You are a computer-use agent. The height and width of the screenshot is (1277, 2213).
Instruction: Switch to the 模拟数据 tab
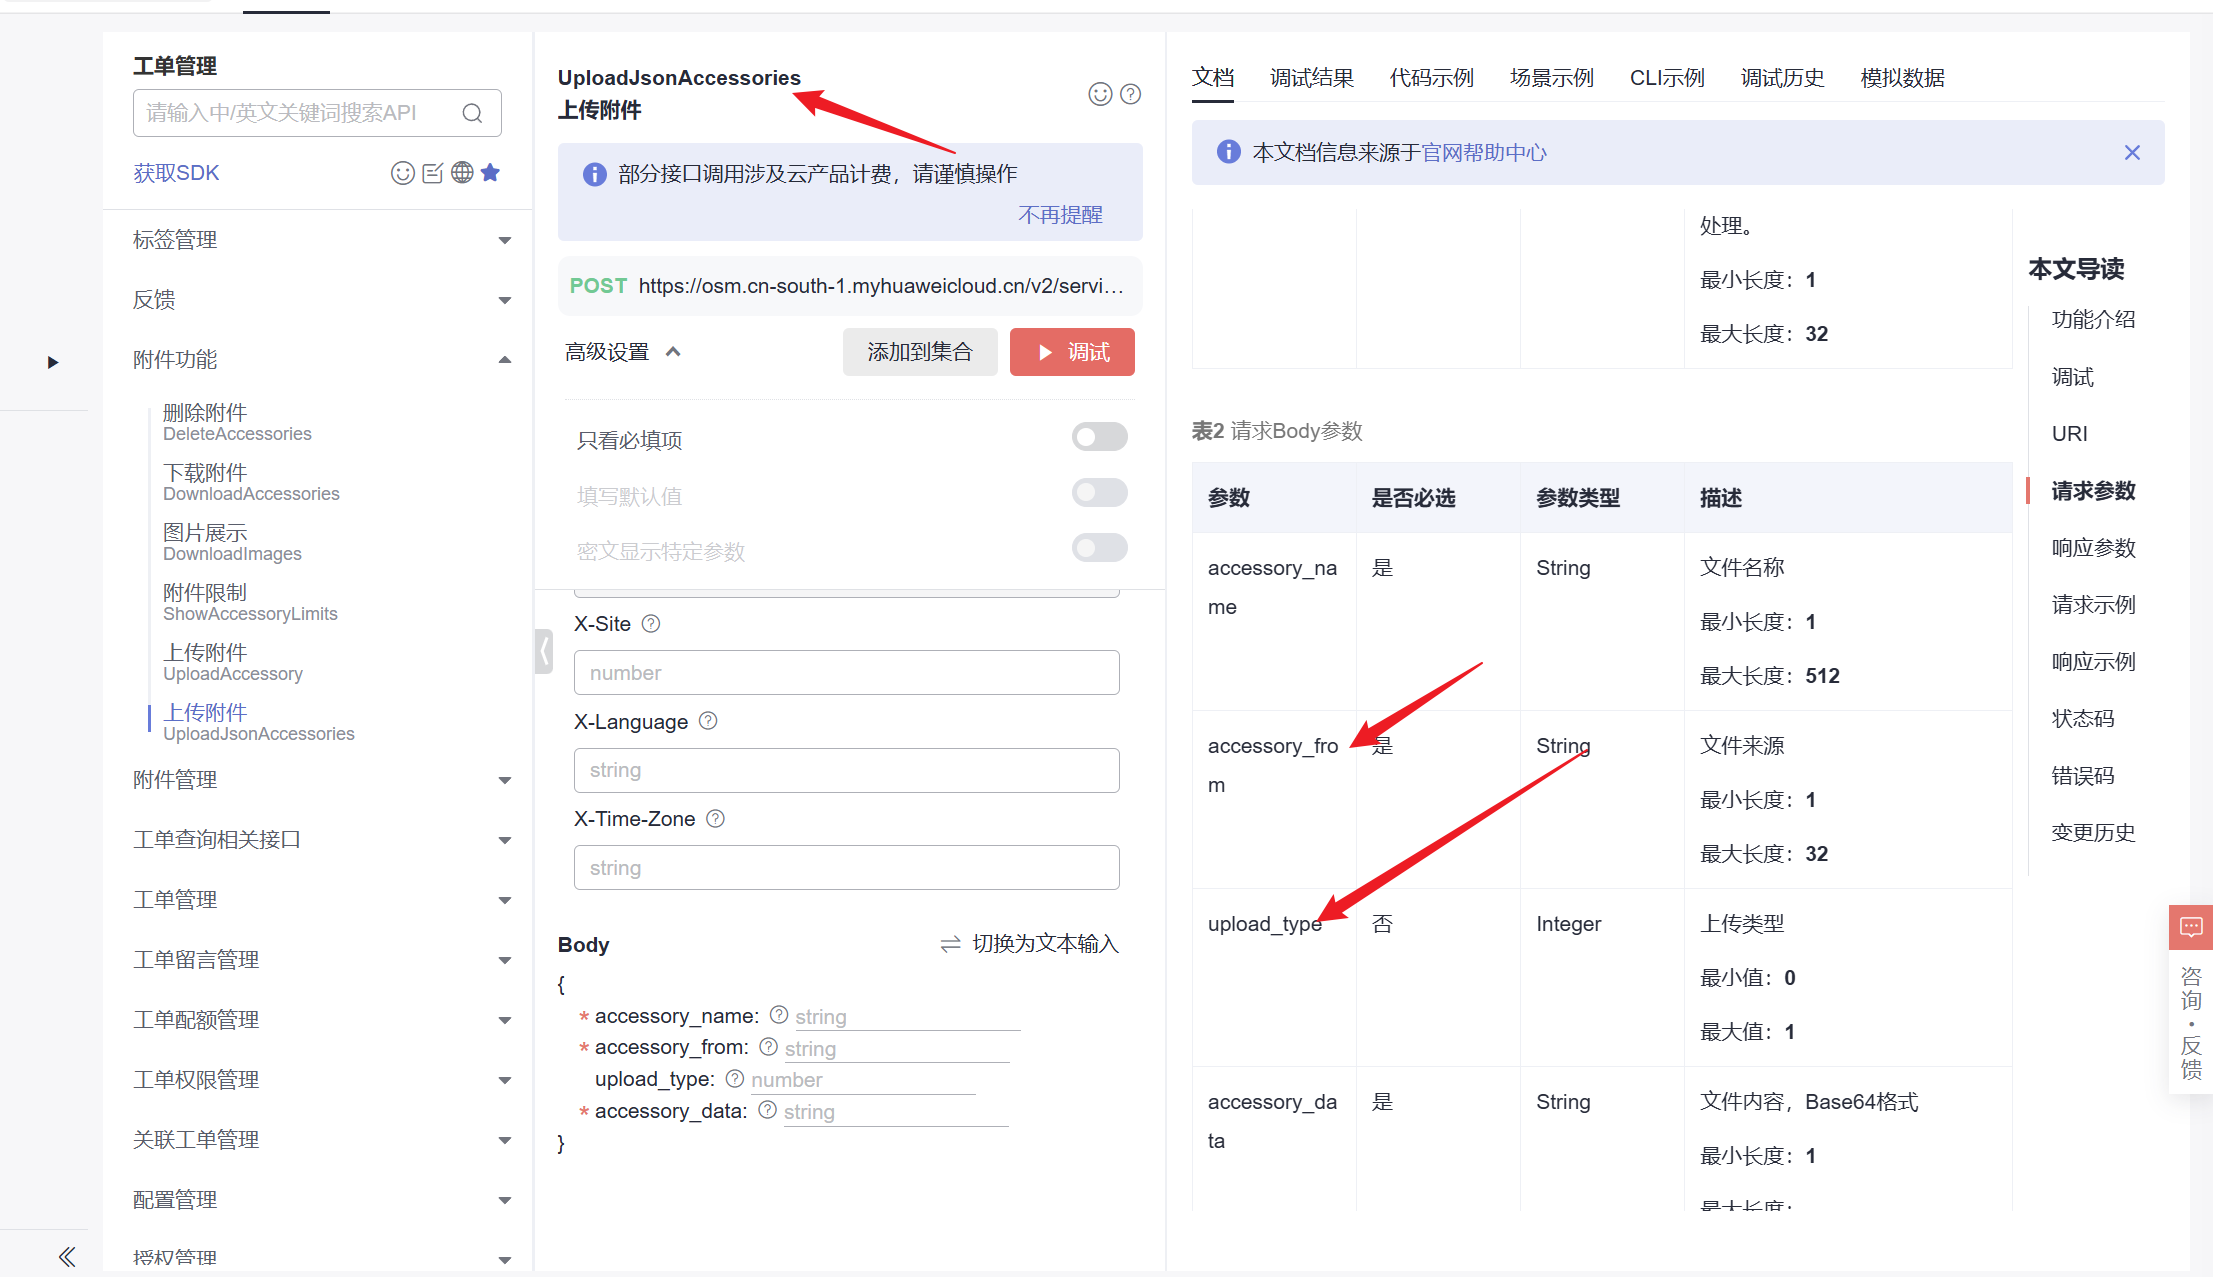1903,78
